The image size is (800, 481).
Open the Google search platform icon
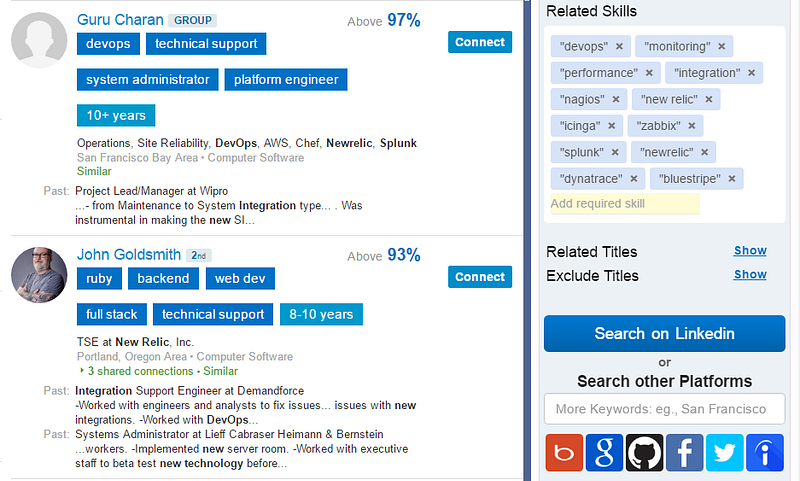[x=604, y=452]
